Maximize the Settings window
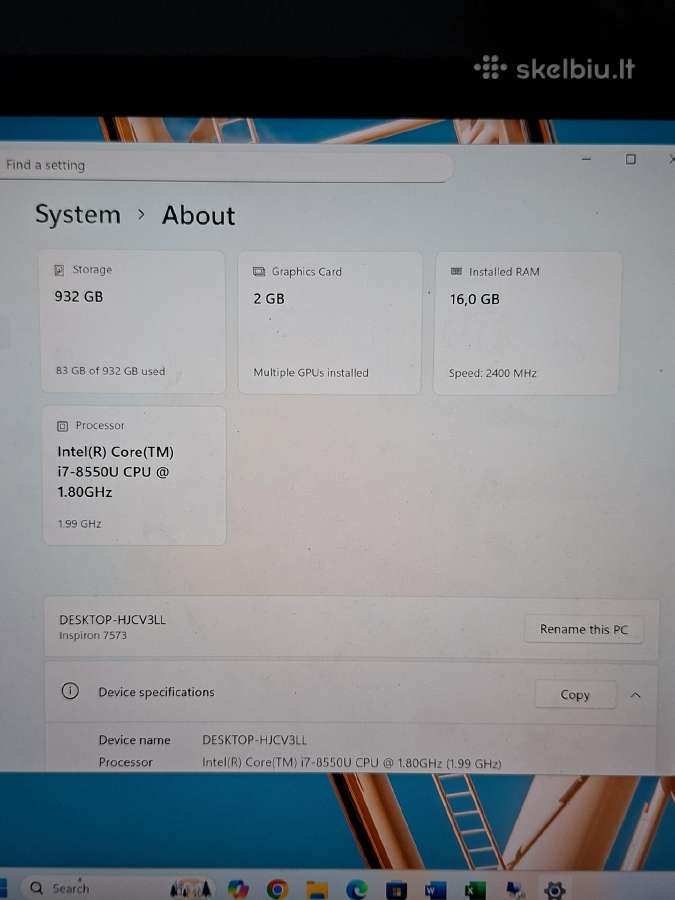Screen dimensions: 675x900 click(630, 159)
